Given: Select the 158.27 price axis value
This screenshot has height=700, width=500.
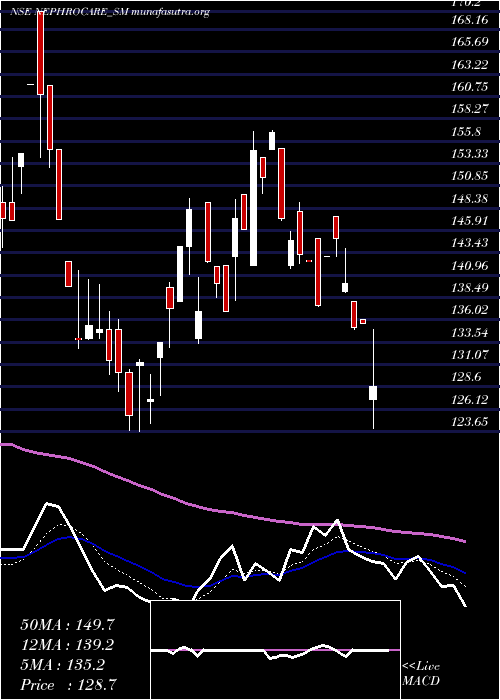Looking at the screenshot, I should (x=470, y=109).
